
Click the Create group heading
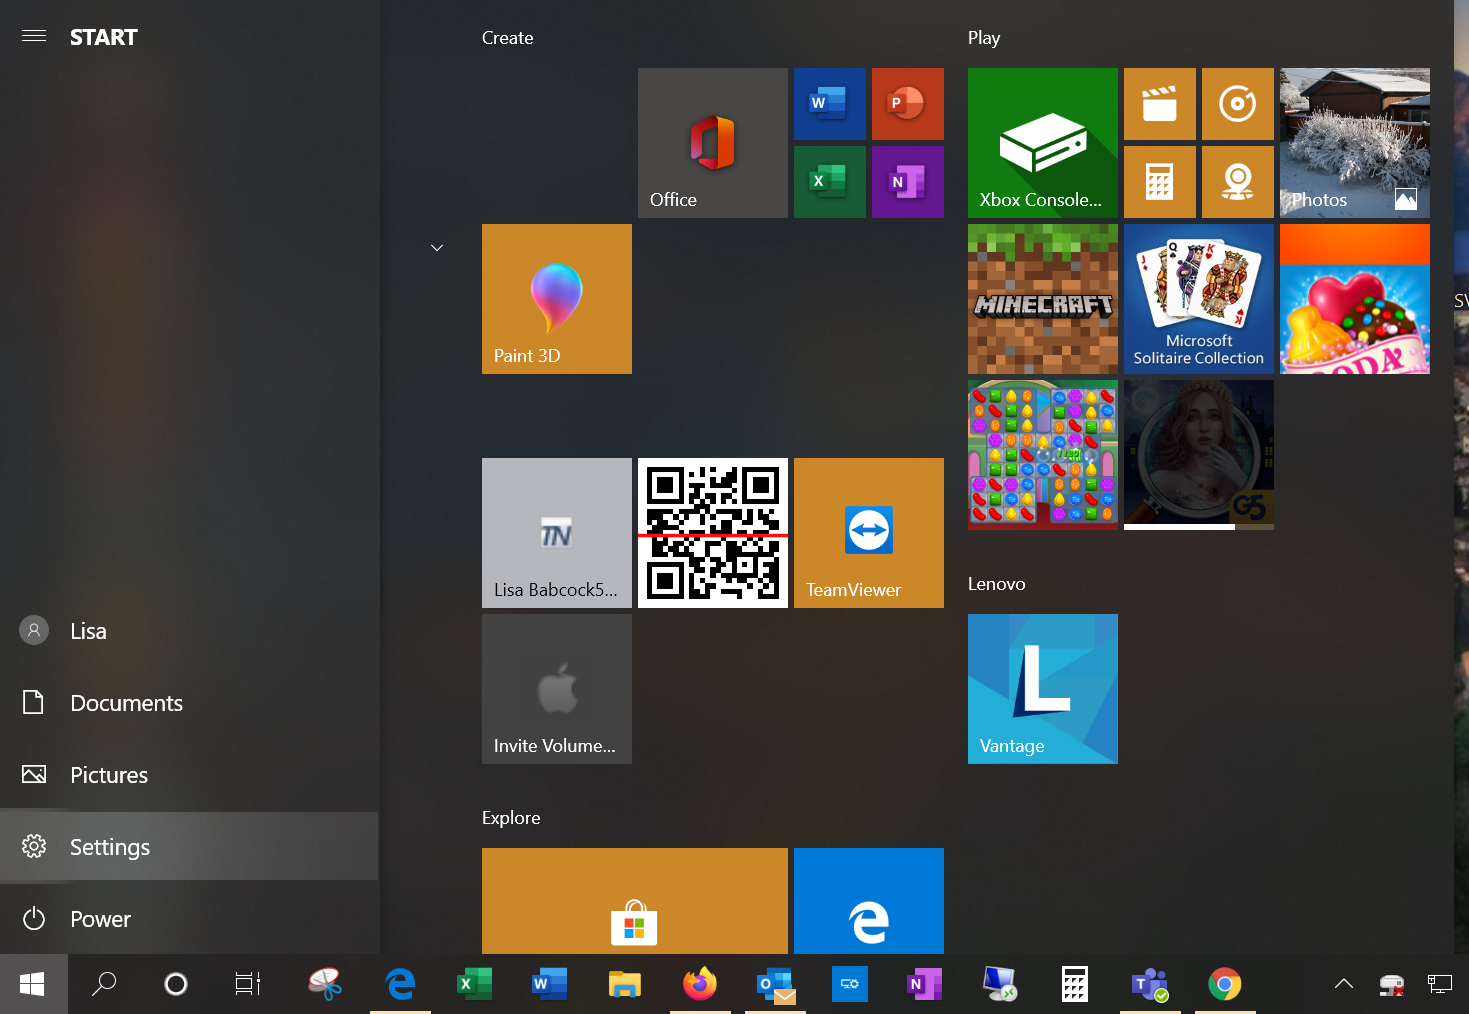coord(507,38)
